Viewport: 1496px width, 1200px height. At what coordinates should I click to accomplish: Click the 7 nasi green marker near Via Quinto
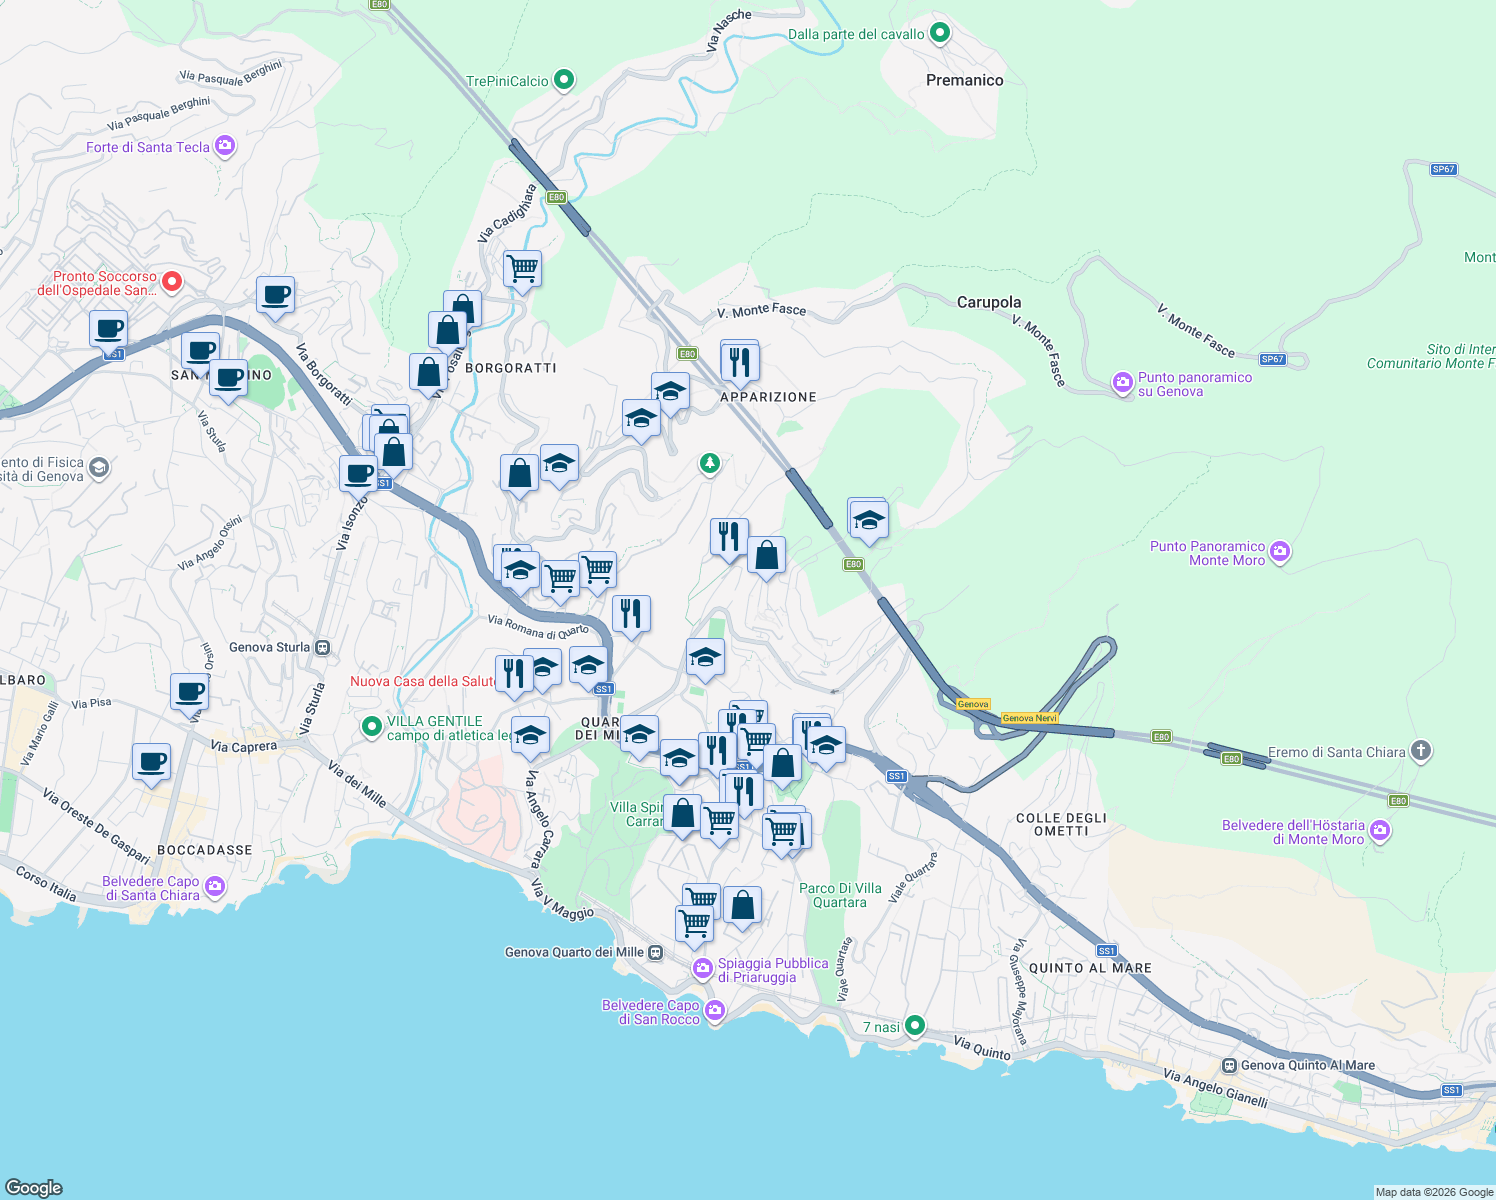tap(915, 1026)
